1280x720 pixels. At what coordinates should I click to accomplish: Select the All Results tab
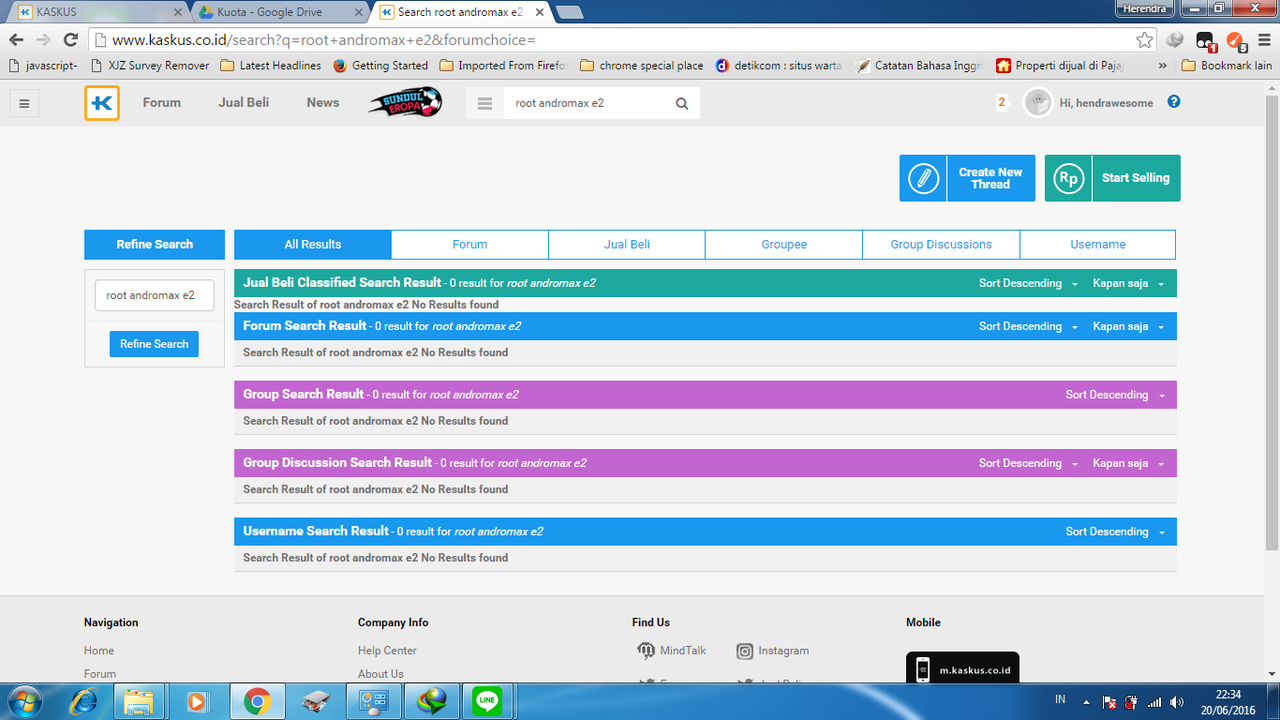pyautogui.click(x=313, y=245)
